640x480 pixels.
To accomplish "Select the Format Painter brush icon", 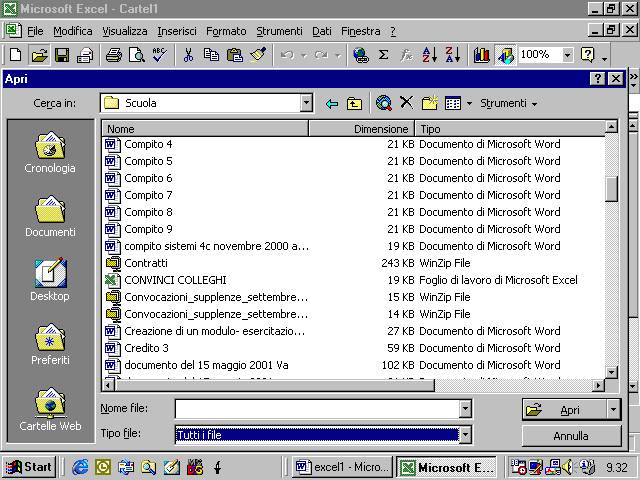I will (x=258, y=54).
